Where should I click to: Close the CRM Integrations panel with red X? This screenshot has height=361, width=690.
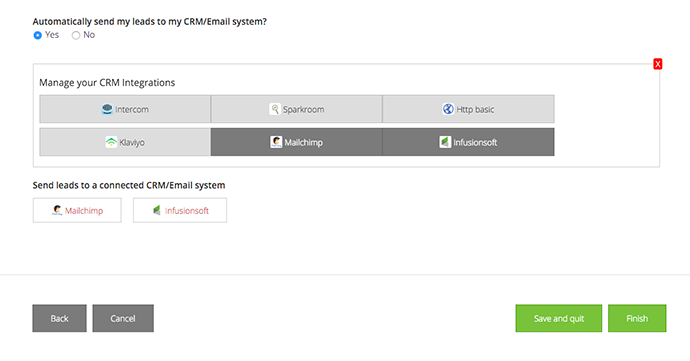pos(657,64)
